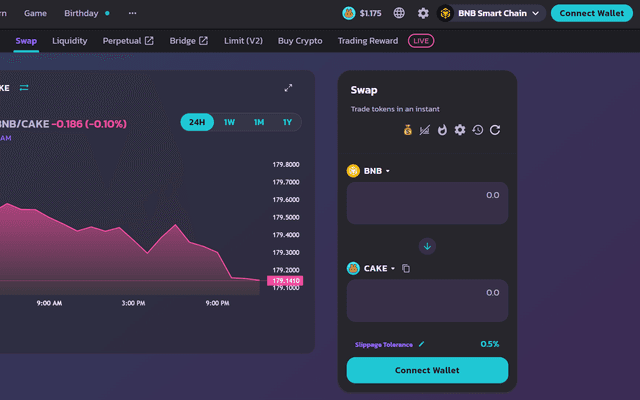Screen dimensions: 640x400
Task: Click the Swap panel heading
Action: [x=364, y=90]
